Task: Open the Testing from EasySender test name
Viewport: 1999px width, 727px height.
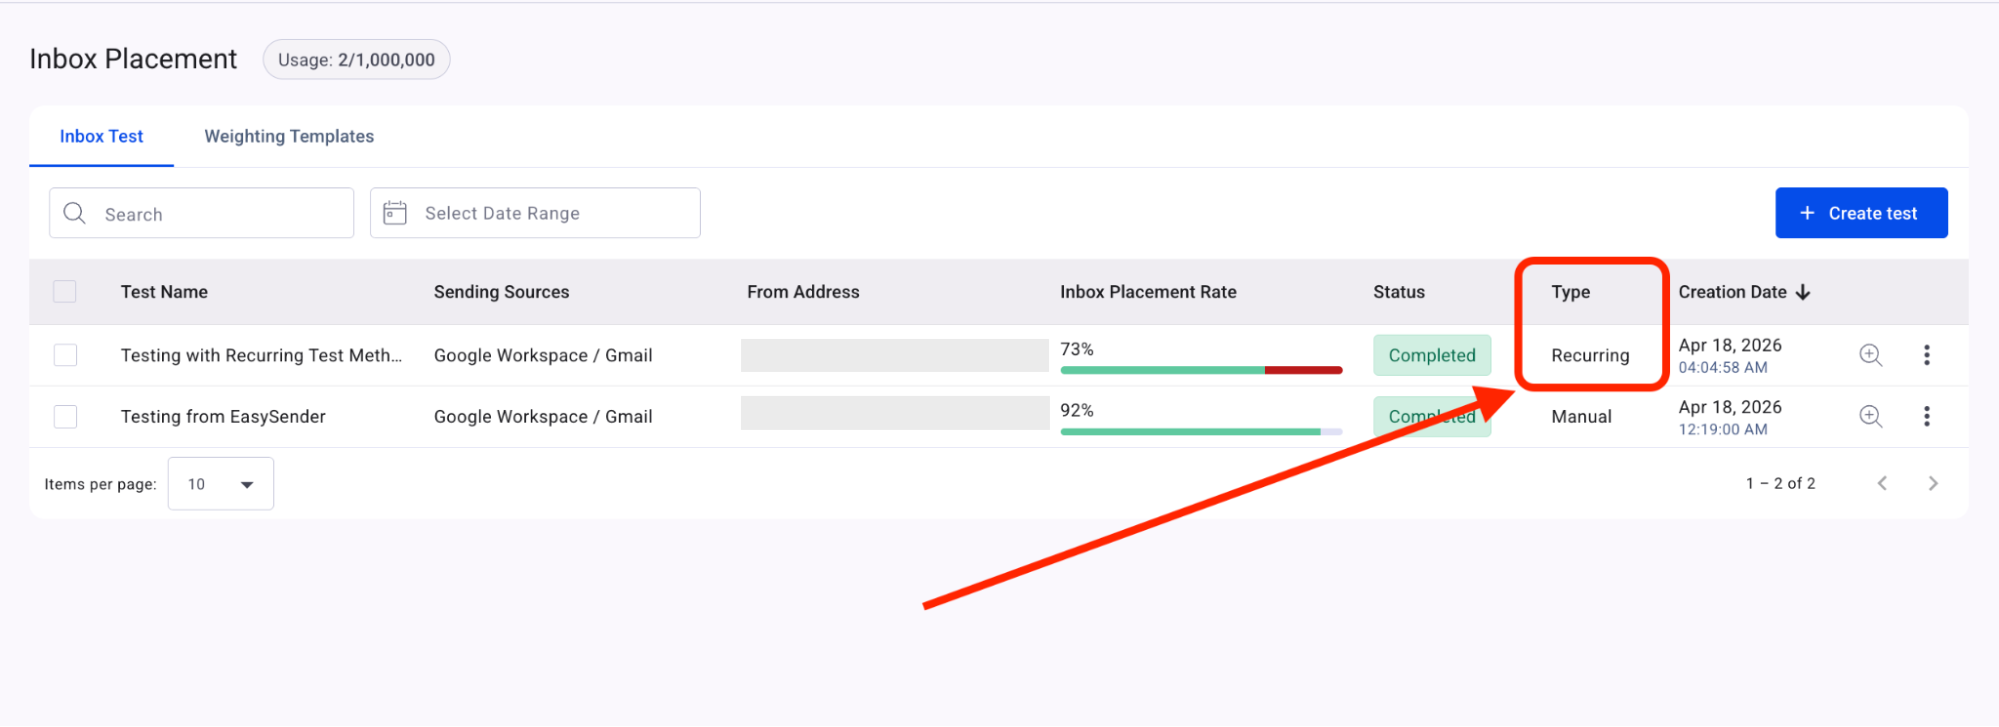Action: click(x=223, y=416)
